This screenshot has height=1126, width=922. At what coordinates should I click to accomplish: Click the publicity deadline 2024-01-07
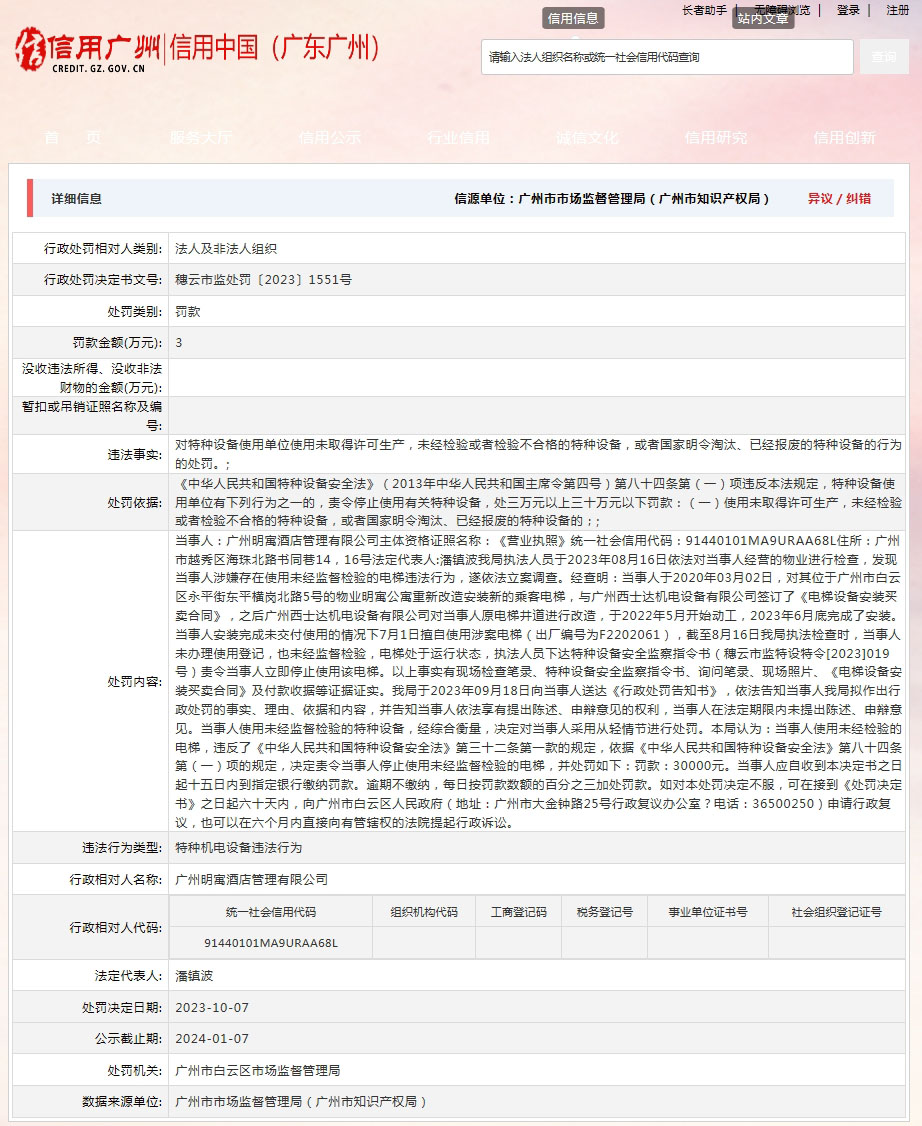(x=212, y=1038)
